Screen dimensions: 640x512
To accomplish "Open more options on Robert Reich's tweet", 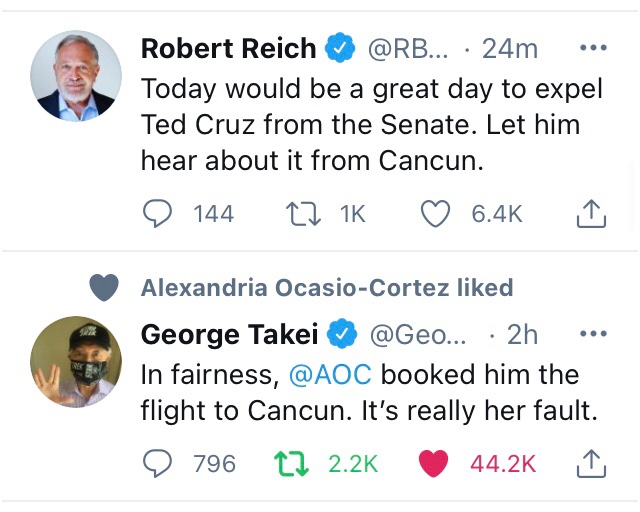I will coord(593,47).
